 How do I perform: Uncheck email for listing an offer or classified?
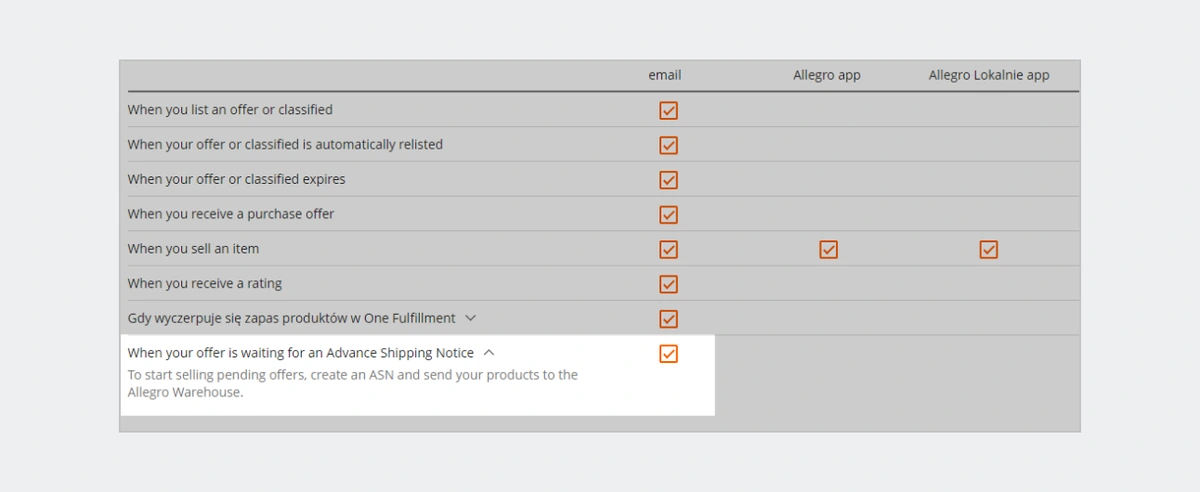[669, 110]
